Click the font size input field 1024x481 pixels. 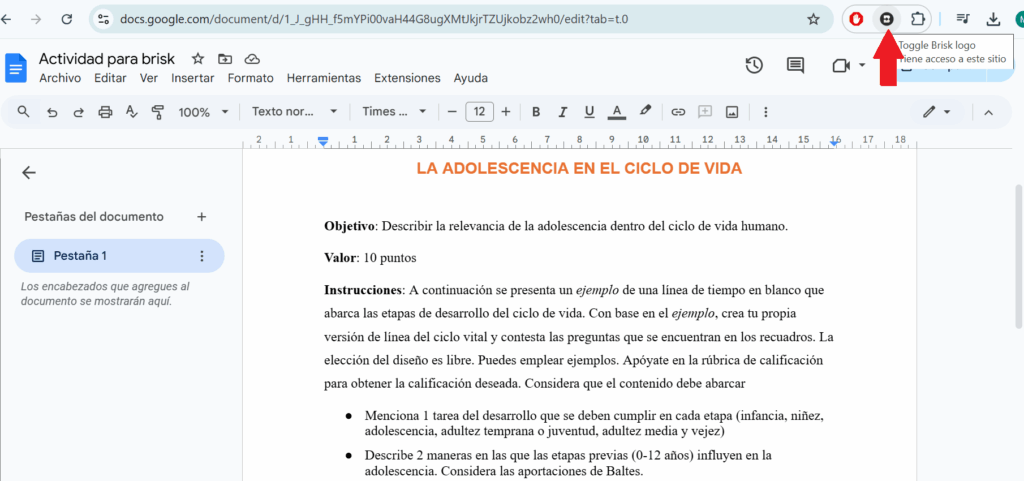479,112
